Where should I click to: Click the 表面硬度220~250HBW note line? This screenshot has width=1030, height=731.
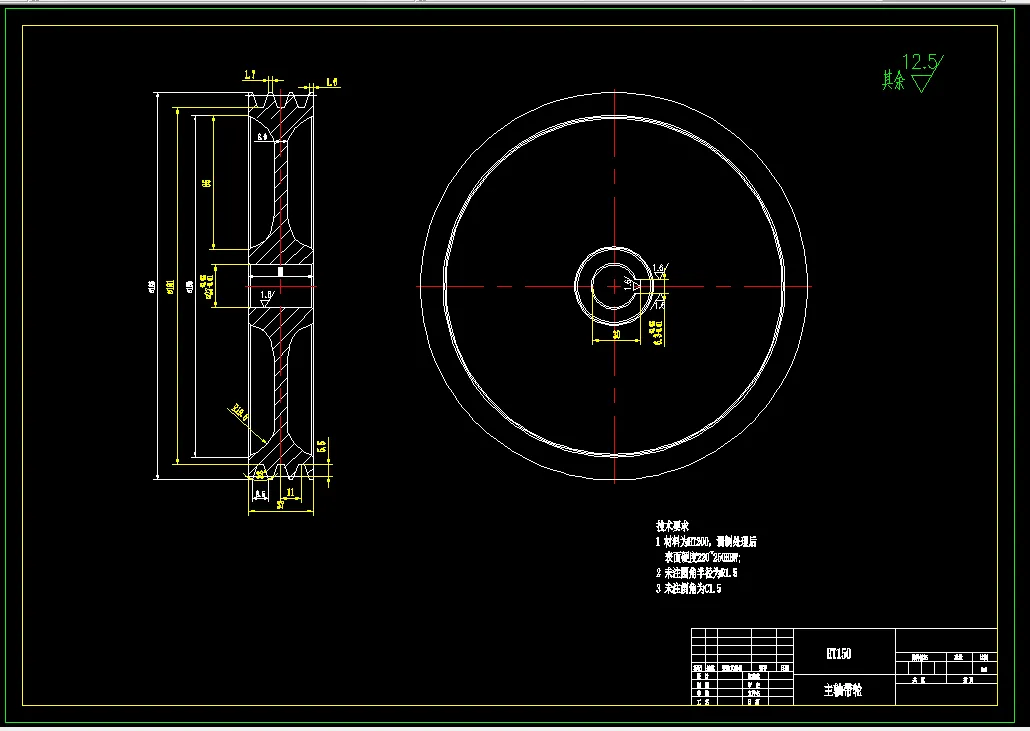pyautogui.click(x=702, y=558)
